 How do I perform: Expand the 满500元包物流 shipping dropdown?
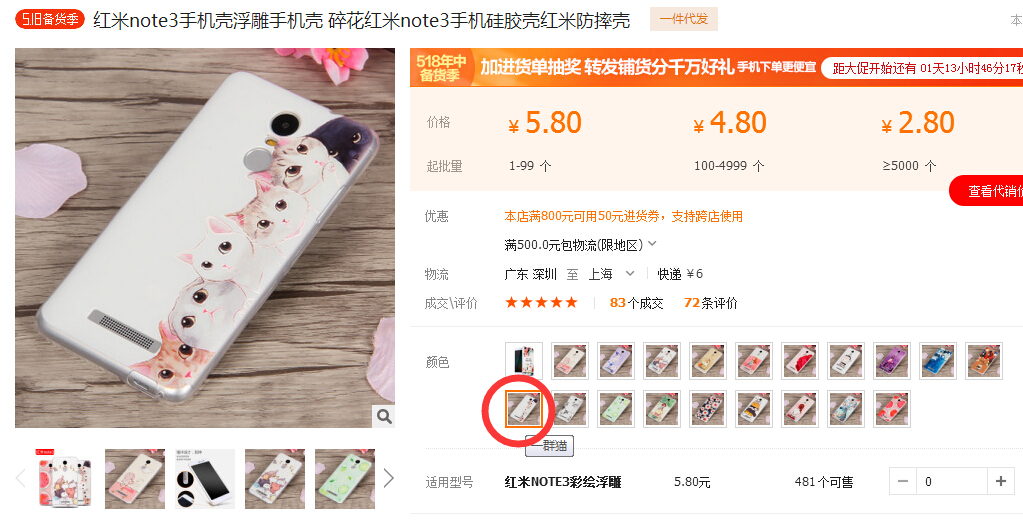coord(580,245)
